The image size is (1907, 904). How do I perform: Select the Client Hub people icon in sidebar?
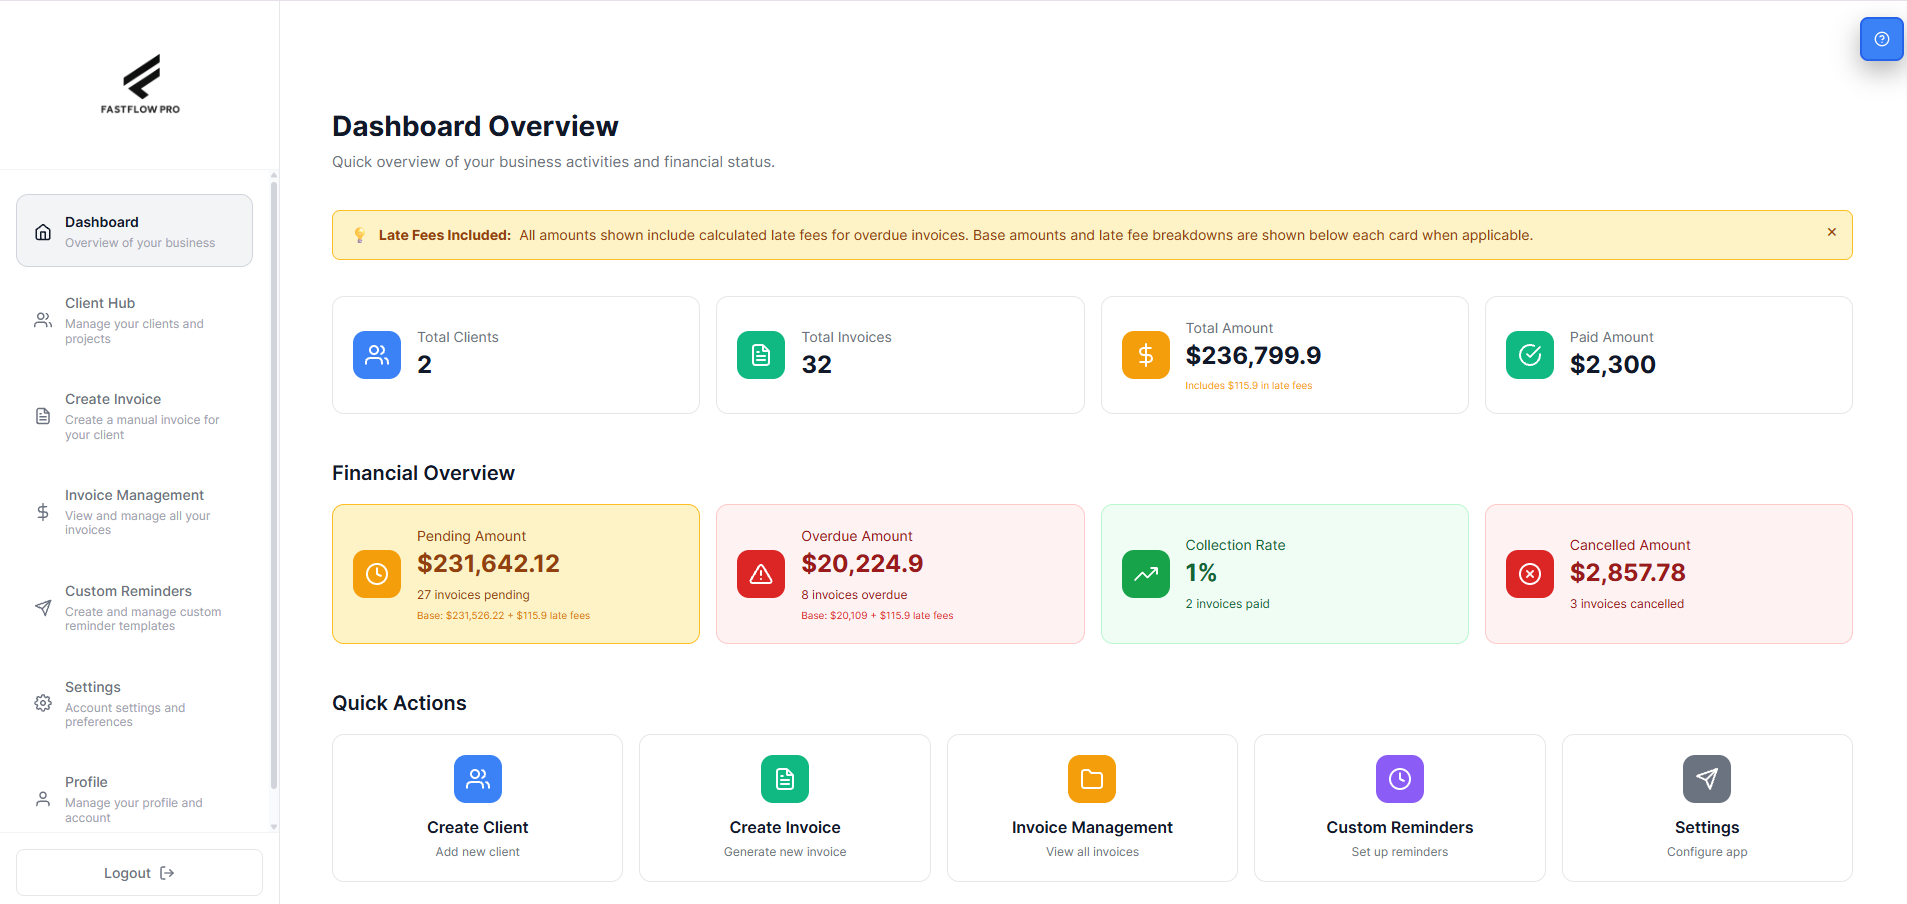[42, 320]
